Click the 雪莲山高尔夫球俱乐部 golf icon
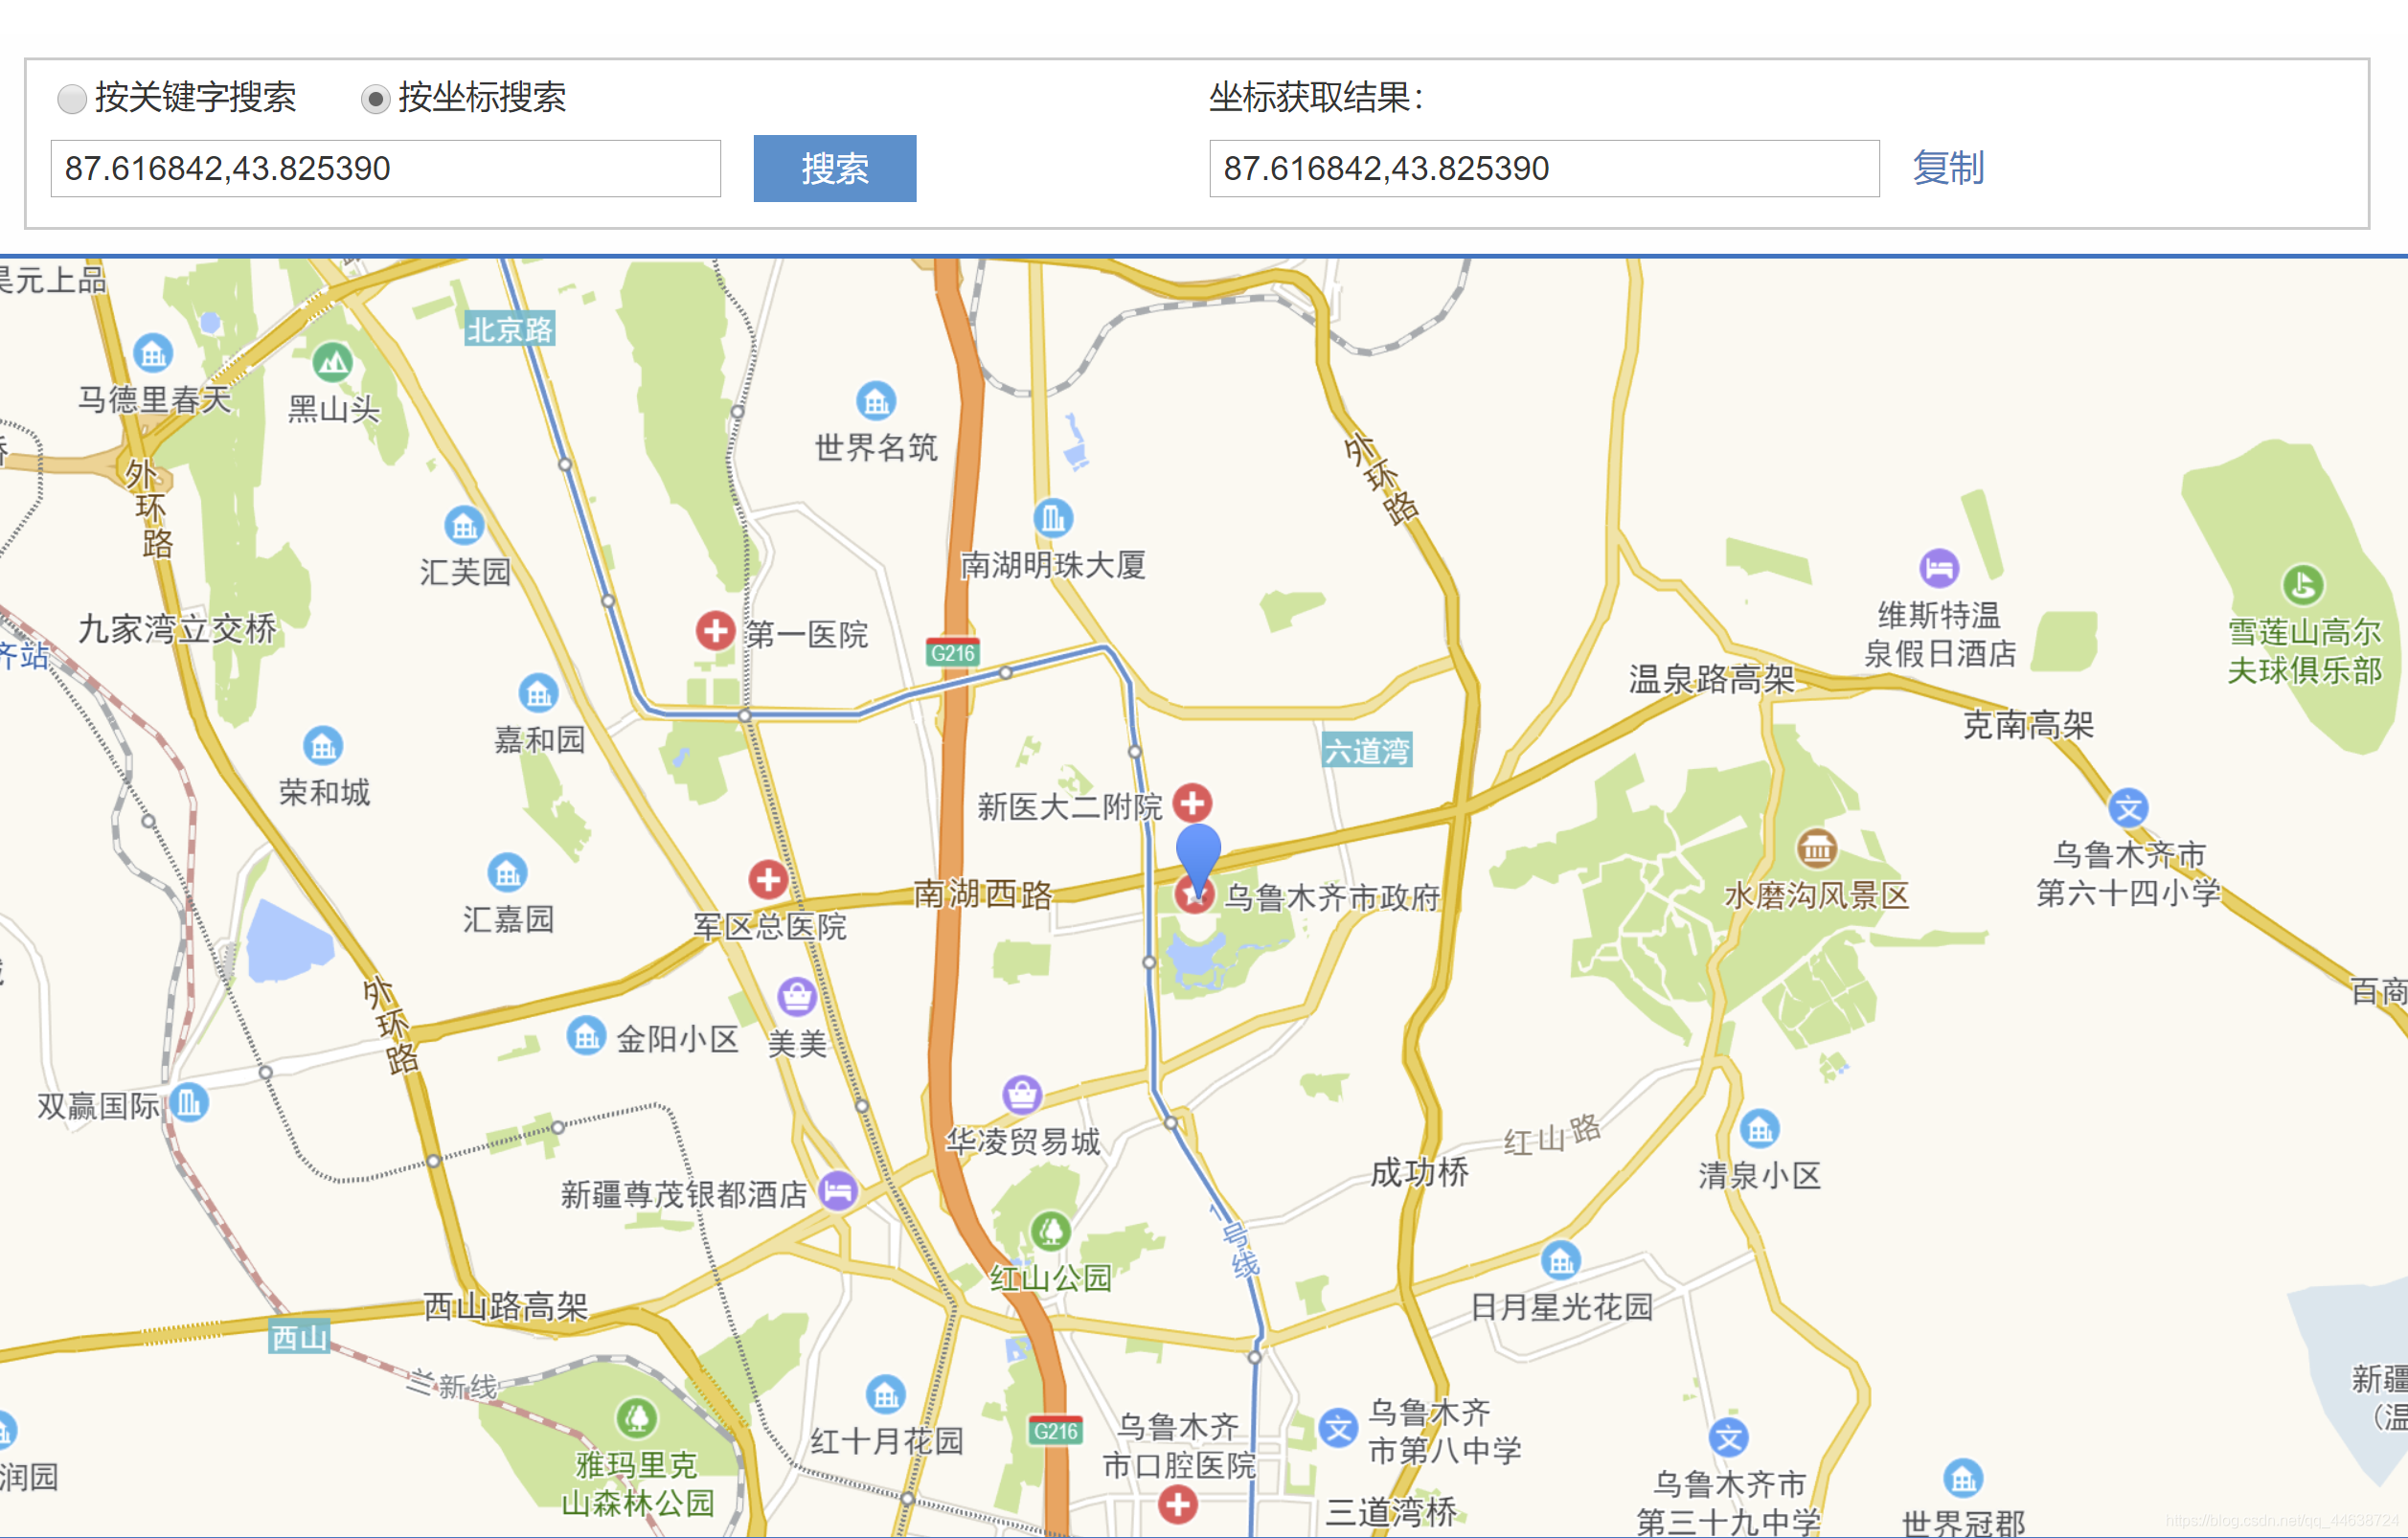Image resolution: width=2408 pixels, height=1538 pixels. coord(2302,584)
